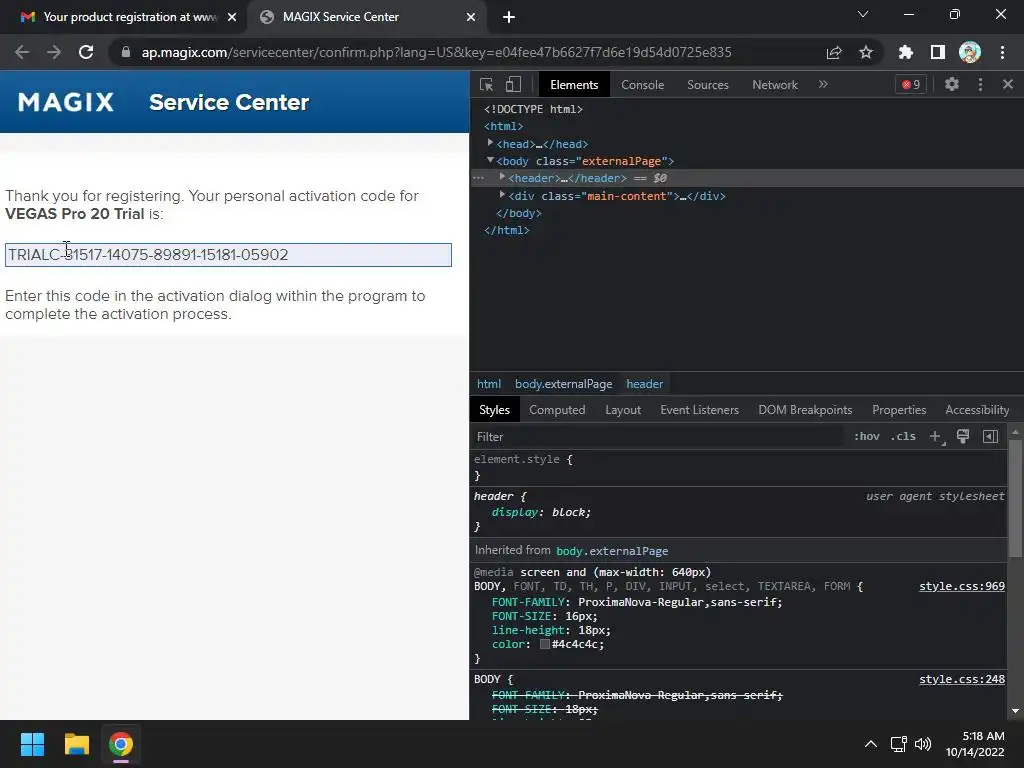Screen dimensions: 1024x768
Task: Open DevTools settings gear
Action: coord(952,85)
